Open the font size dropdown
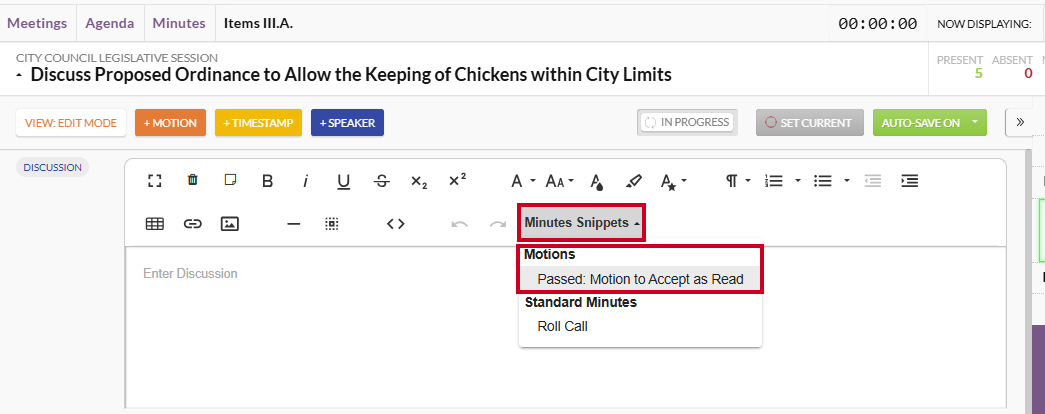The image size is (1045, 414). point(560,181)
